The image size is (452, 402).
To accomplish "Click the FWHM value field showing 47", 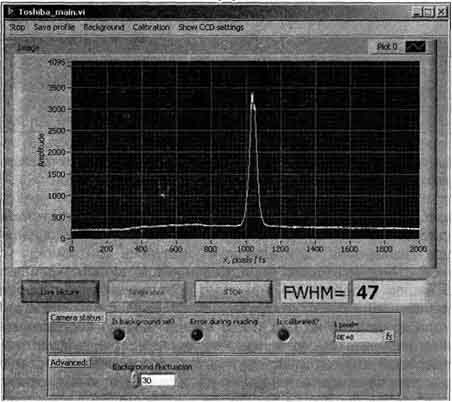I will pos(389,292).
